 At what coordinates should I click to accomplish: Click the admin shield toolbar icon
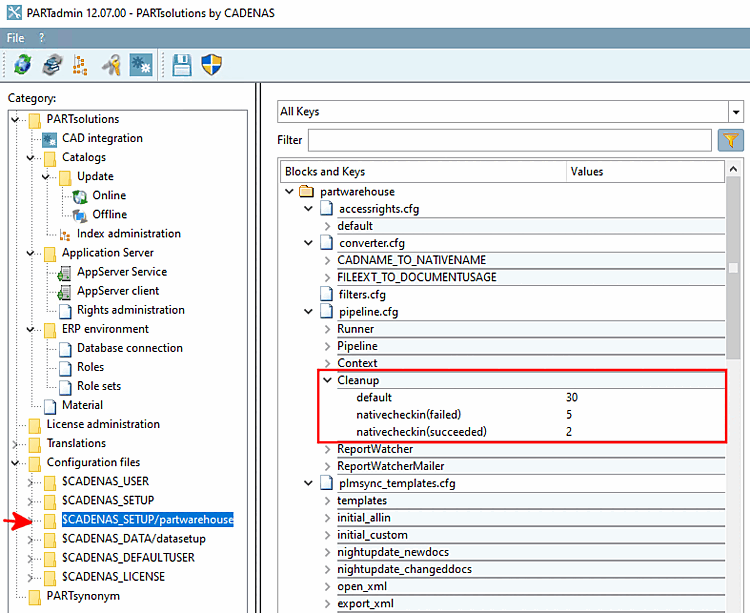pos(211,65)
